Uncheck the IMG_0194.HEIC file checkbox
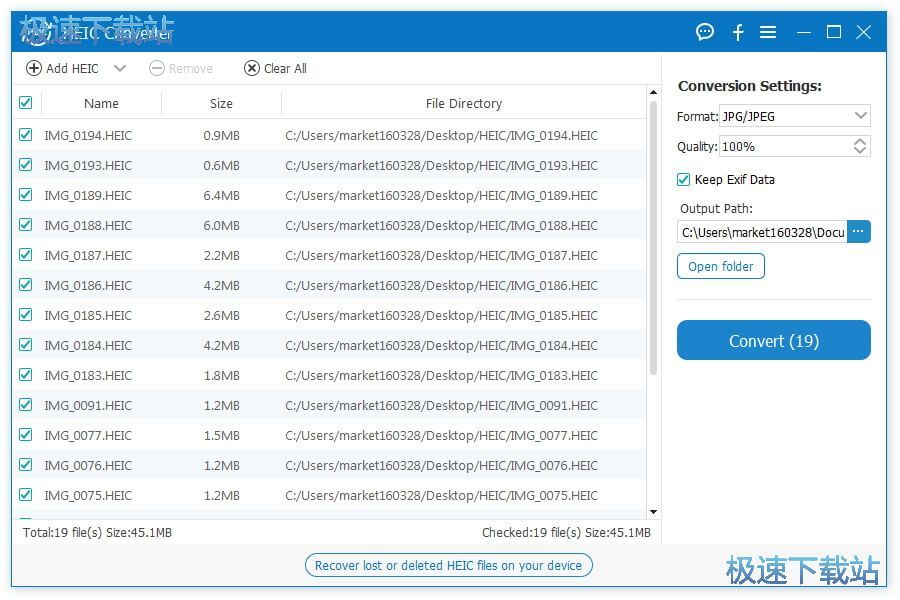This screenshot has height=600, width=900. point(26,135)
